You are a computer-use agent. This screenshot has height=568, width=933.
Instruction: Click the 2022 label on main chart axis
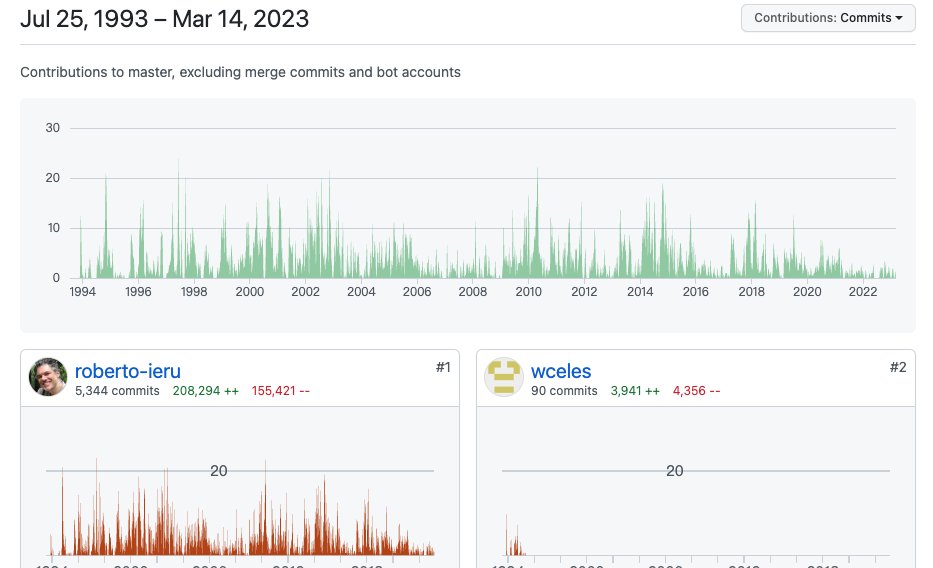pyautogui.click(x=863, y=291)
